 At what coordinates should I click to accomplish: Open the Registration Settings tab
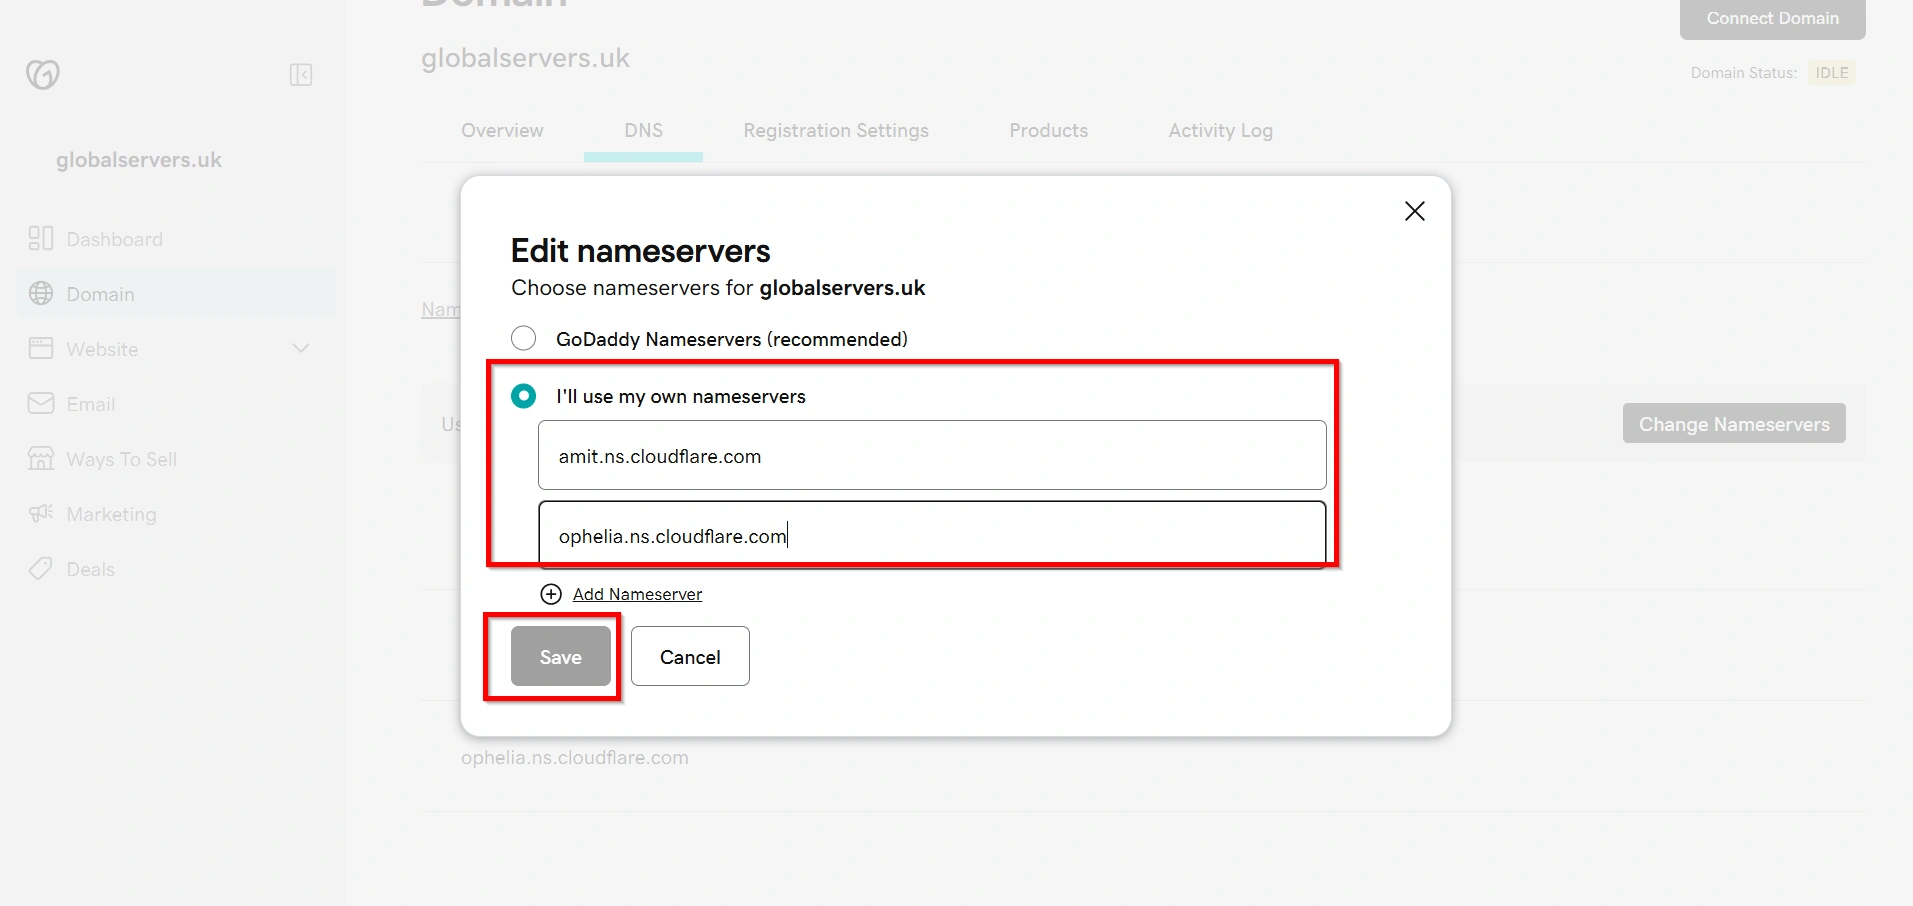pyautogui.click(x=836, y=131)
